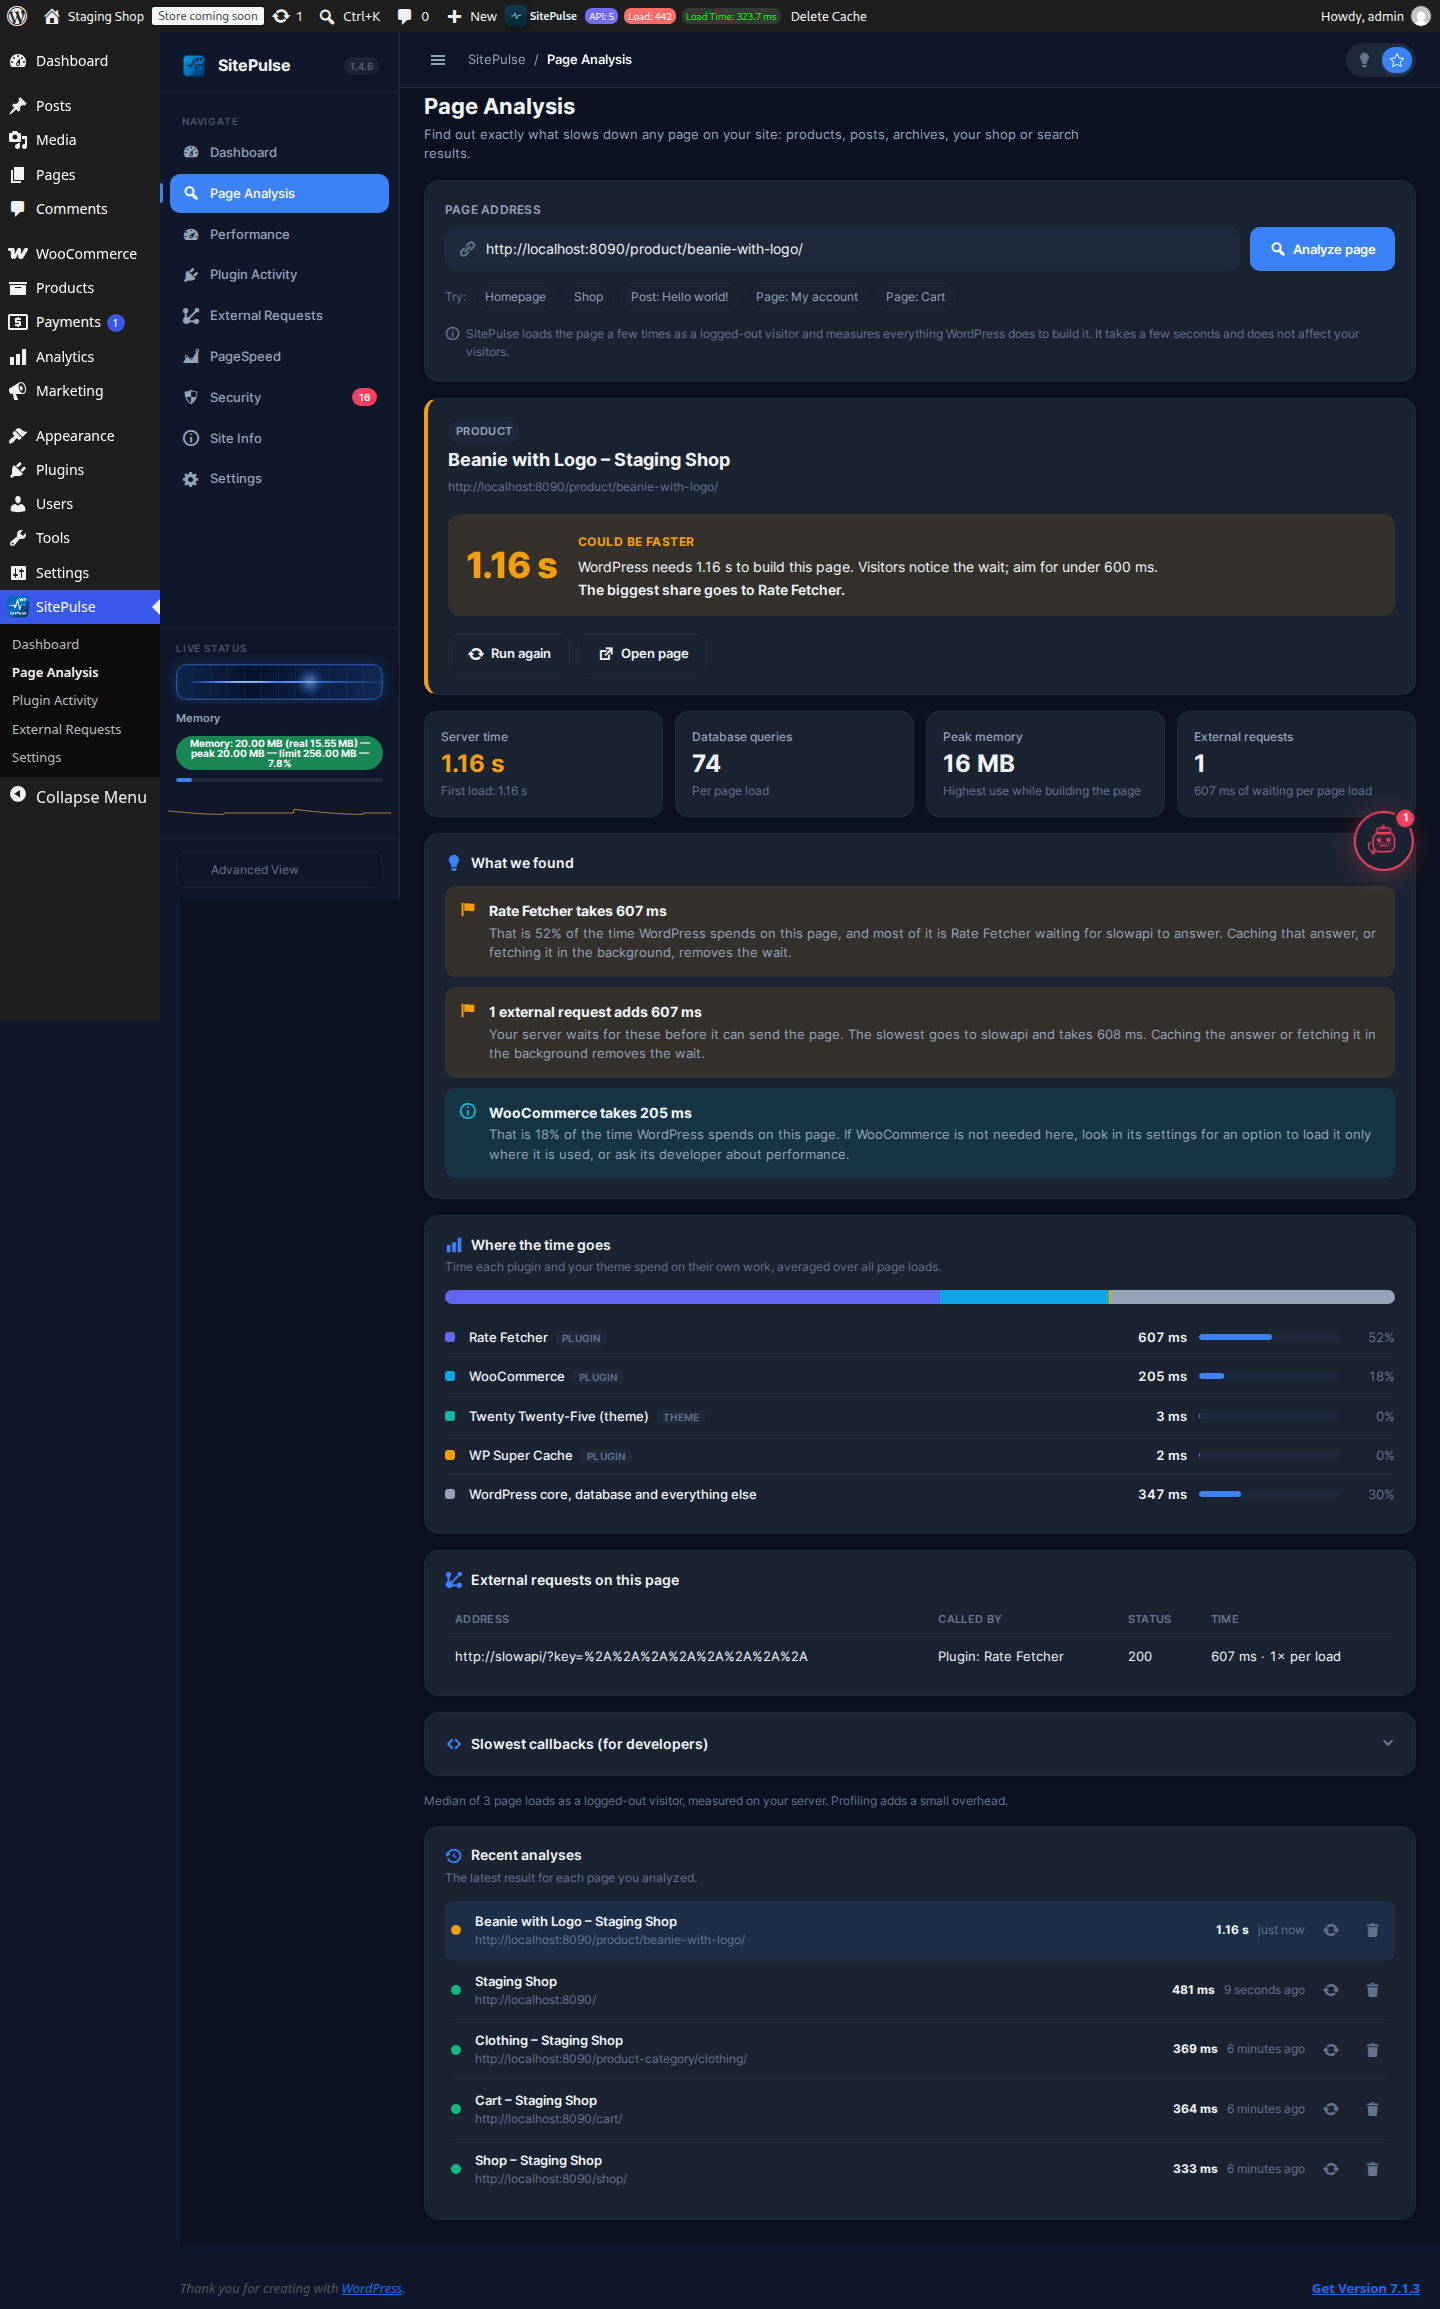Click the memory usage status bar
The image size is (1440, 2309).
279,753
